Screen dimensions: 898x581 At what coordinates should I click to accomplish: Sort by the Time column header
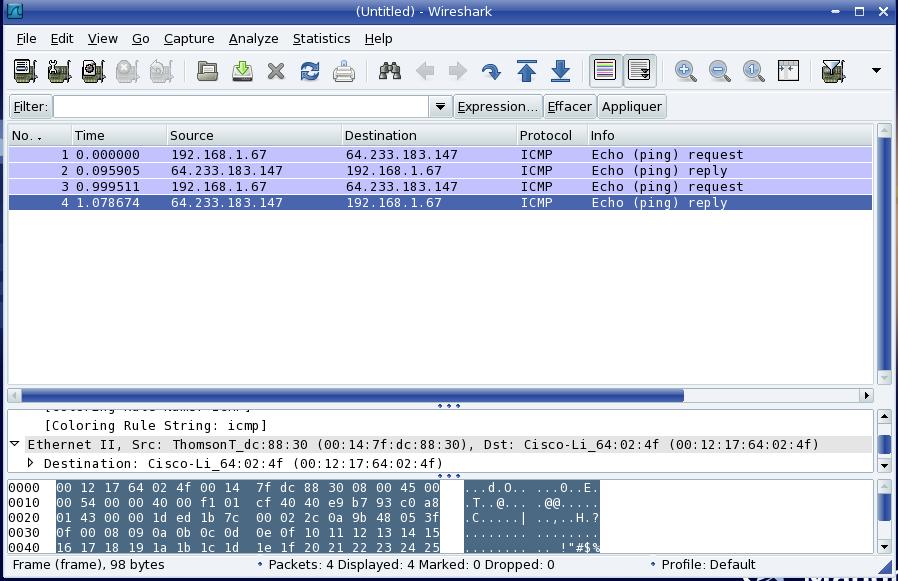[x=119, y=136]
